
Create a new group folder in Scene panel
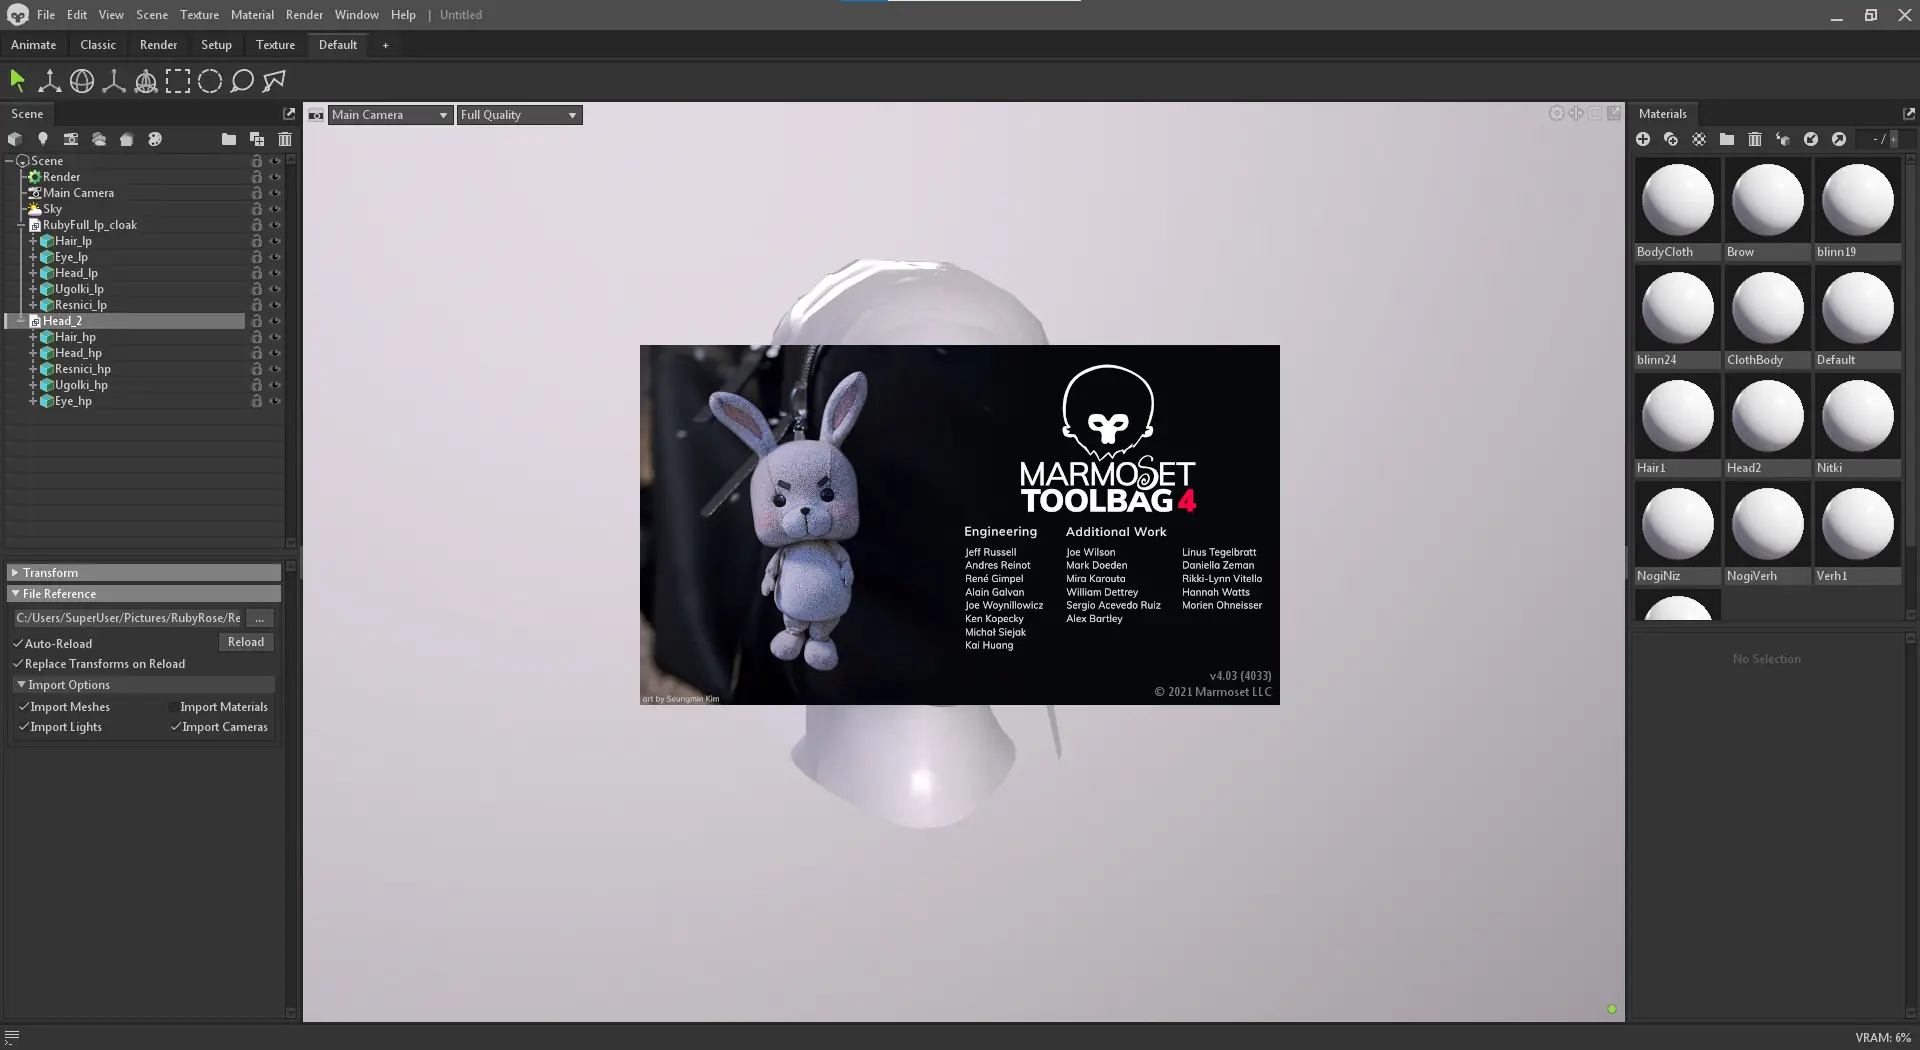(x=229, y=139)
